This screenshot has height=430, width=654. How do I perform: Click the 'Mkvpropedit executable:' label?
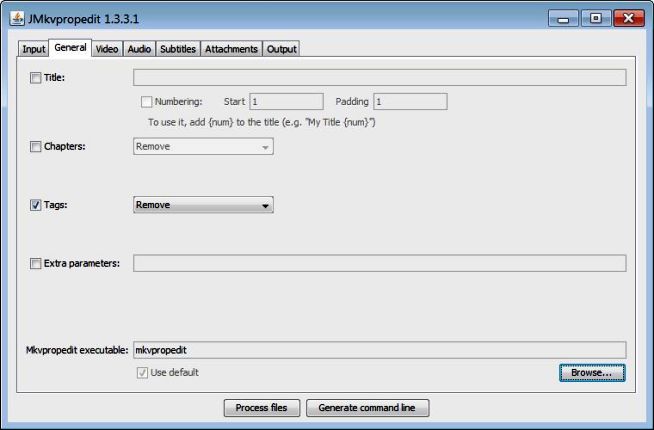(x=77, y=350)
